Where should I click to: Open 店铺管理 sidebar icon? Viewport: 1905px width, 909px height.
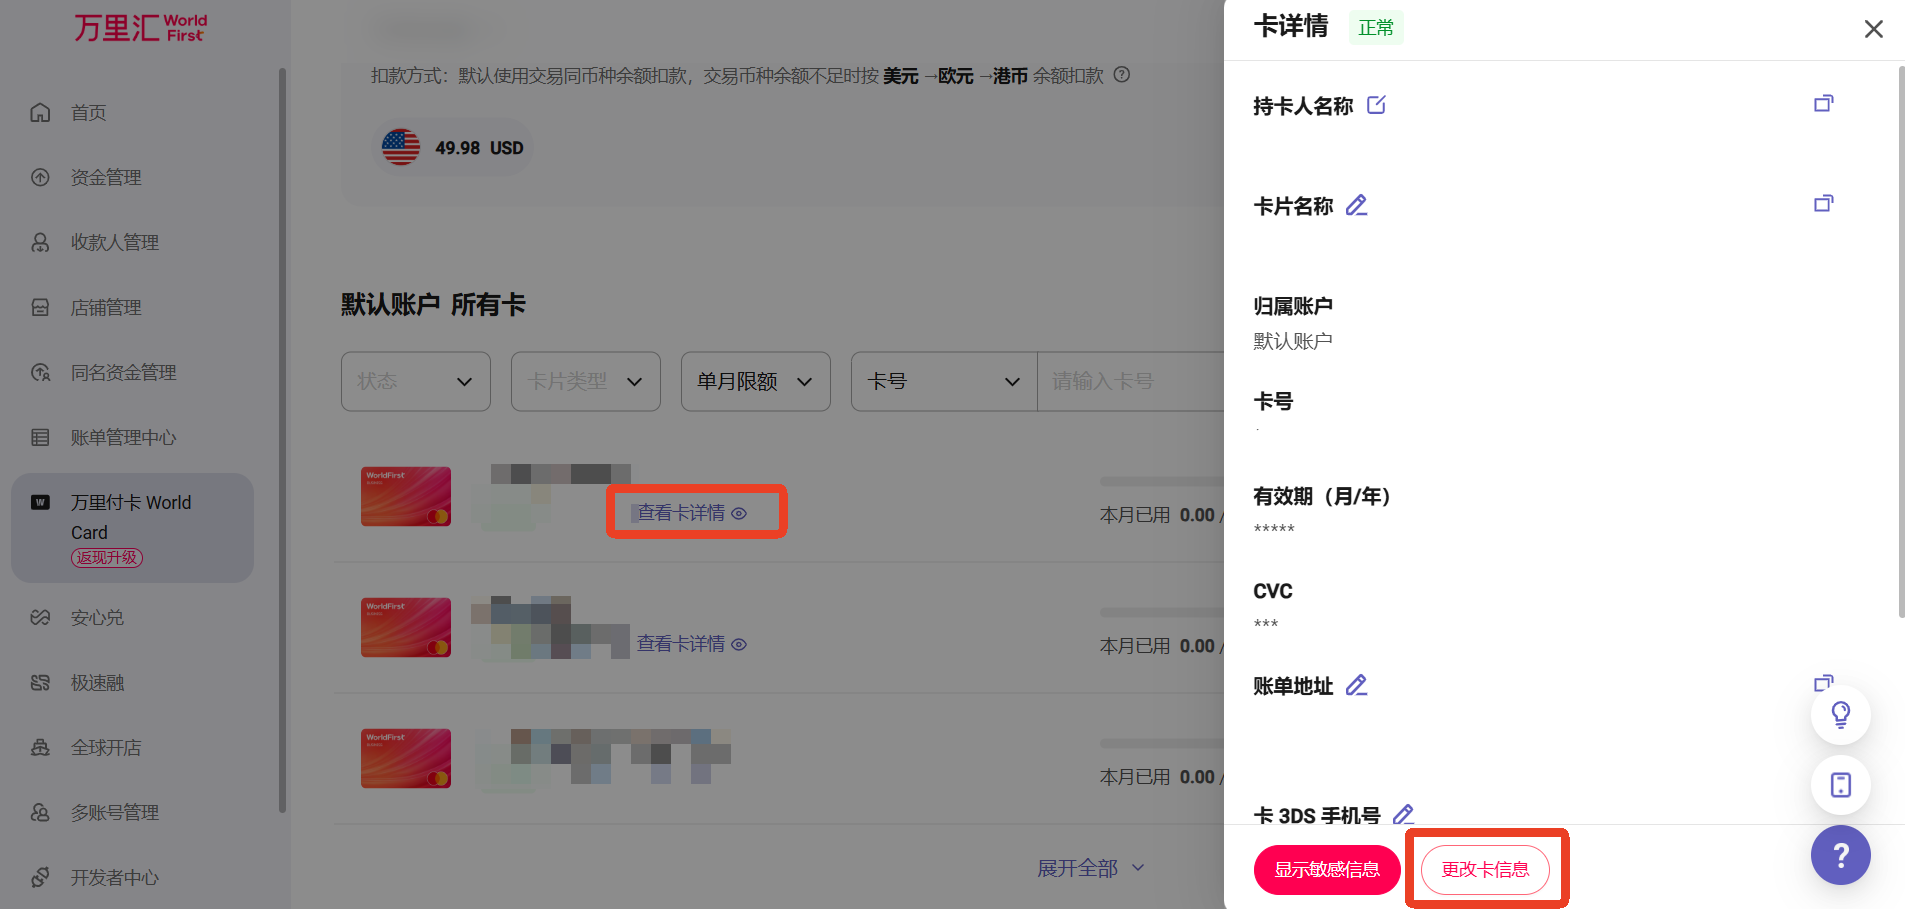pos(40,307)
